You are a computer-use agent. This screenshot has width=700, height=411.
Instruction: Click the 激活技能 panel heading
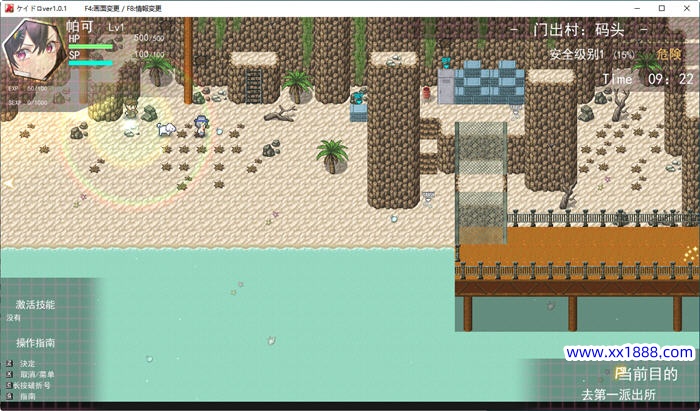pyautogui.click(x=35, y=304)
